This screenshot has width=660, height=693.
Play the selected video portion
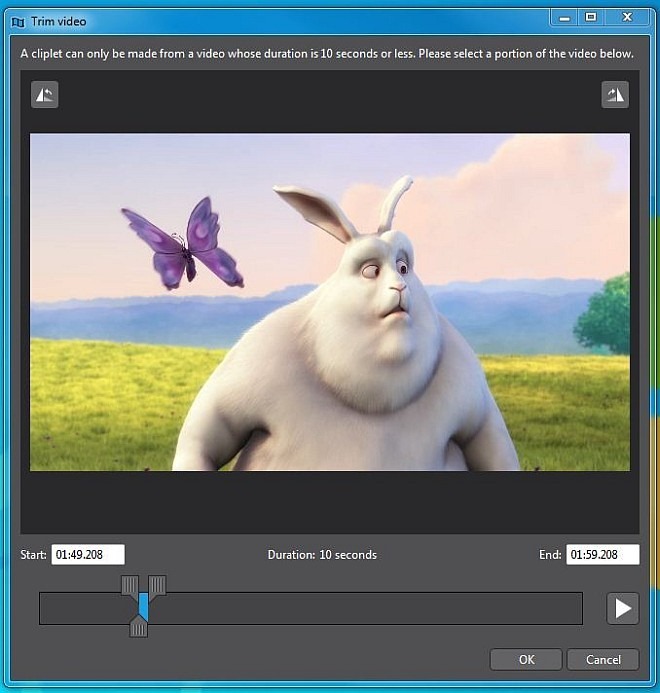pyautogui.click(x=622, y=608)
